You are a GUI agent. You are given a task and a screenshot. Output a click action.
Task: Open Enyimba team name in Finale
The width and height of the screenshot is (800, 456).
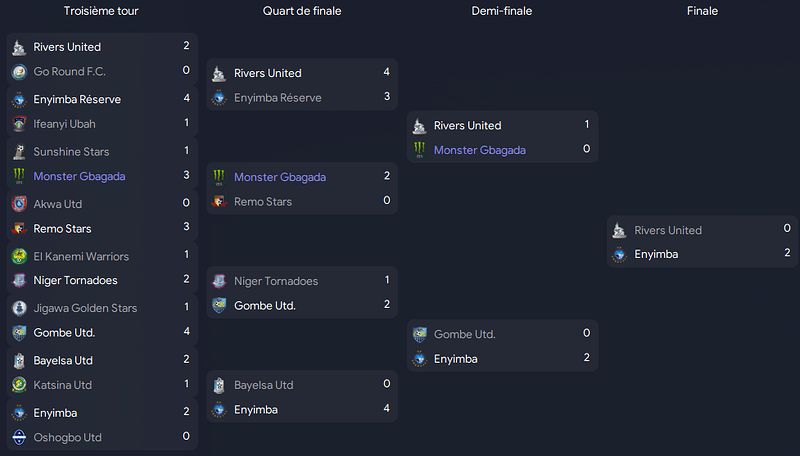point(656,254)
